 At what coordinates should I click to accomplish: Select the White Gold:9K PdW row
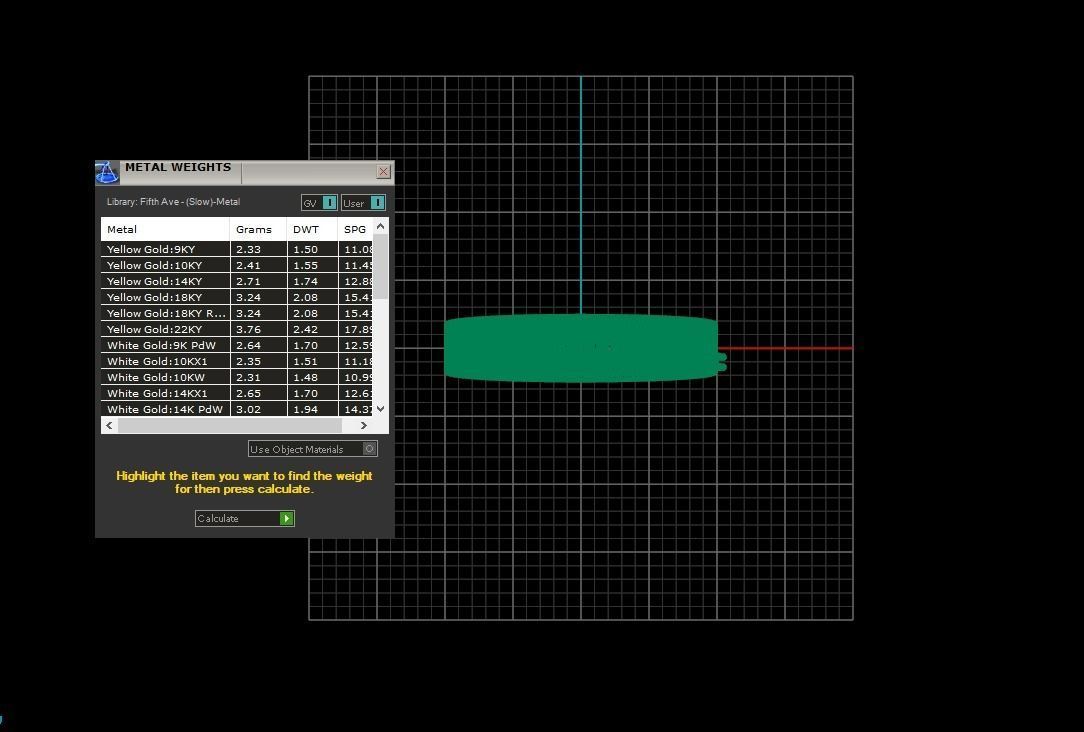[x=236, y=345]
